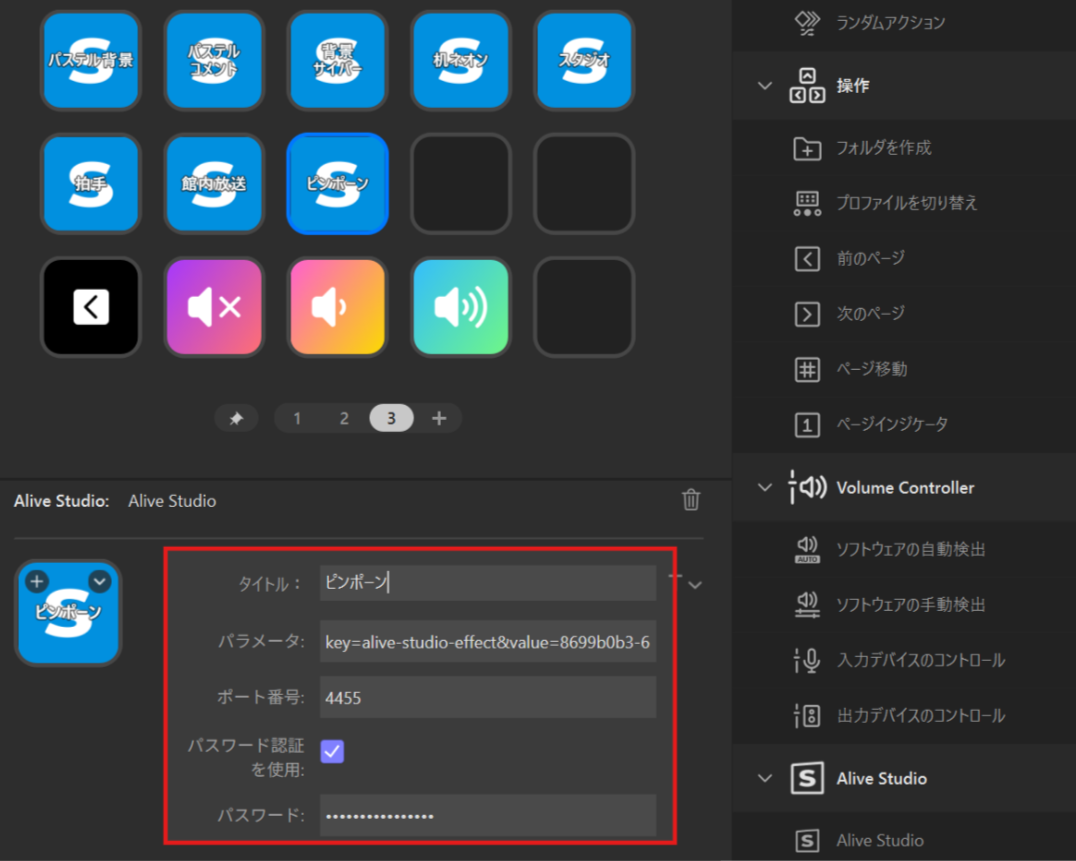Screen dimensions: 1076x861
Task: Select the 拍手 key
Action: 91,184
